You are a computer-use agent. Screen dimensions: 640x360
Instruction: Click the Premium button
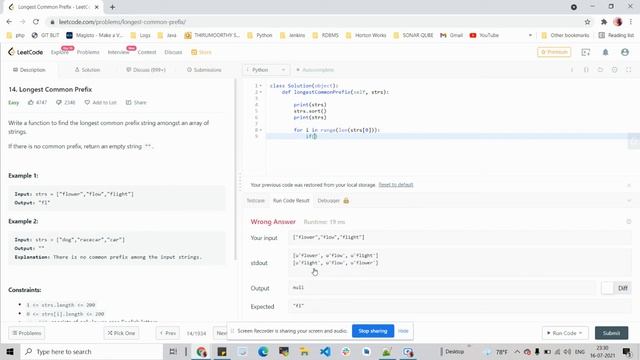tap(554, 52)
